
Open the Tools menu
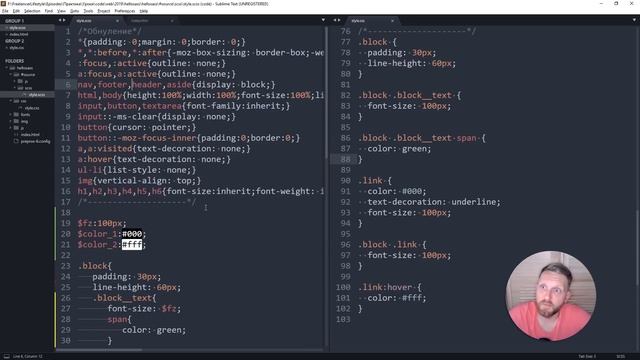tap(88, 11)
